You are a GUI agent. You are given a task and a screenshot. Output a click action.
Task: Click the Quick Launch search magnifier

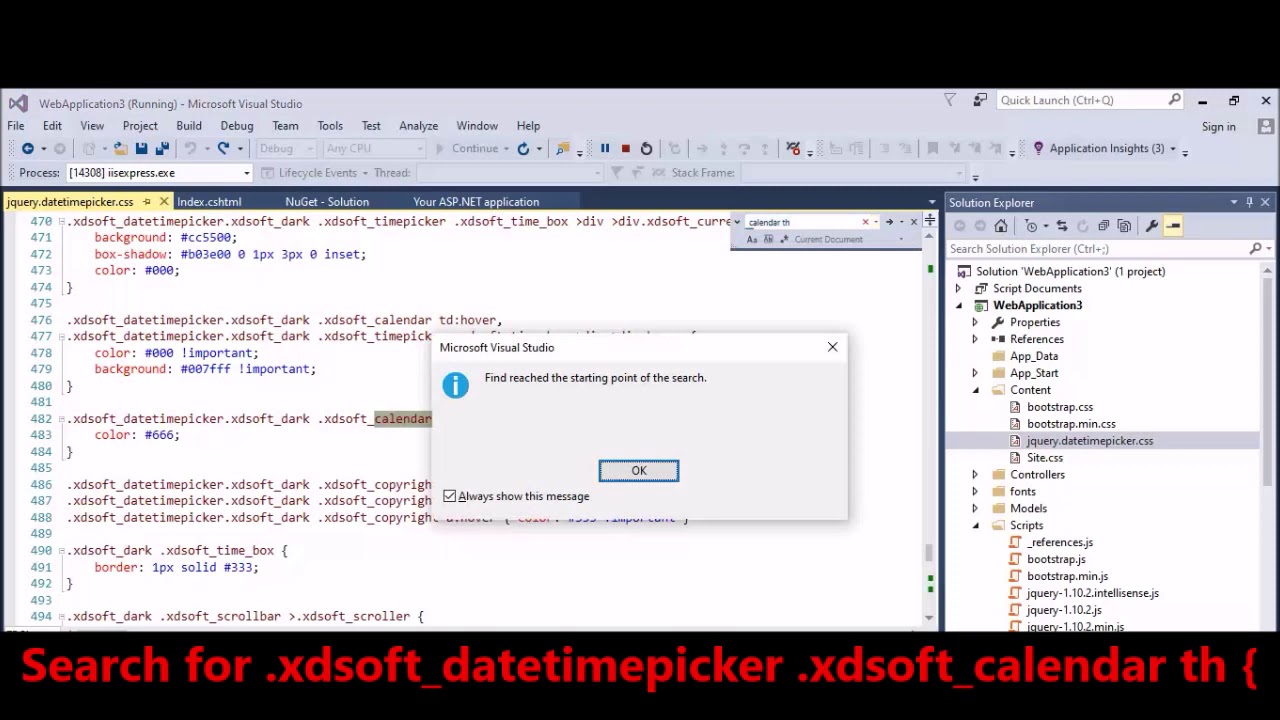1174,100
